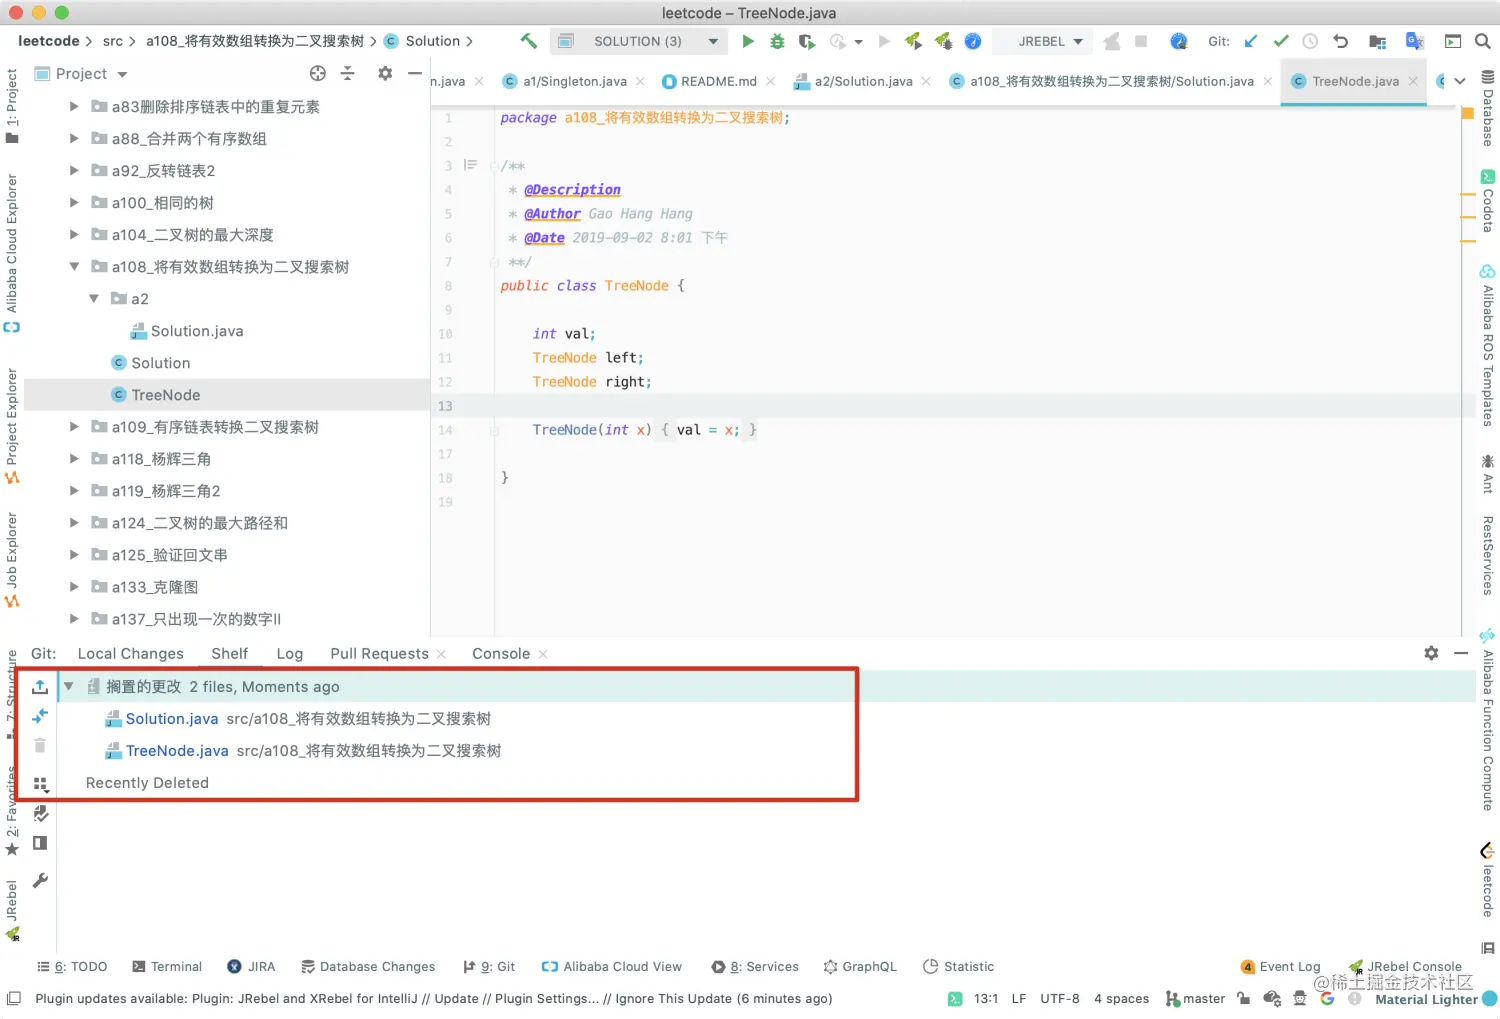This screenshot has width=1500, height=1019.
Task: Start debugging using the bug icon
Action: [x=777, y=41]
